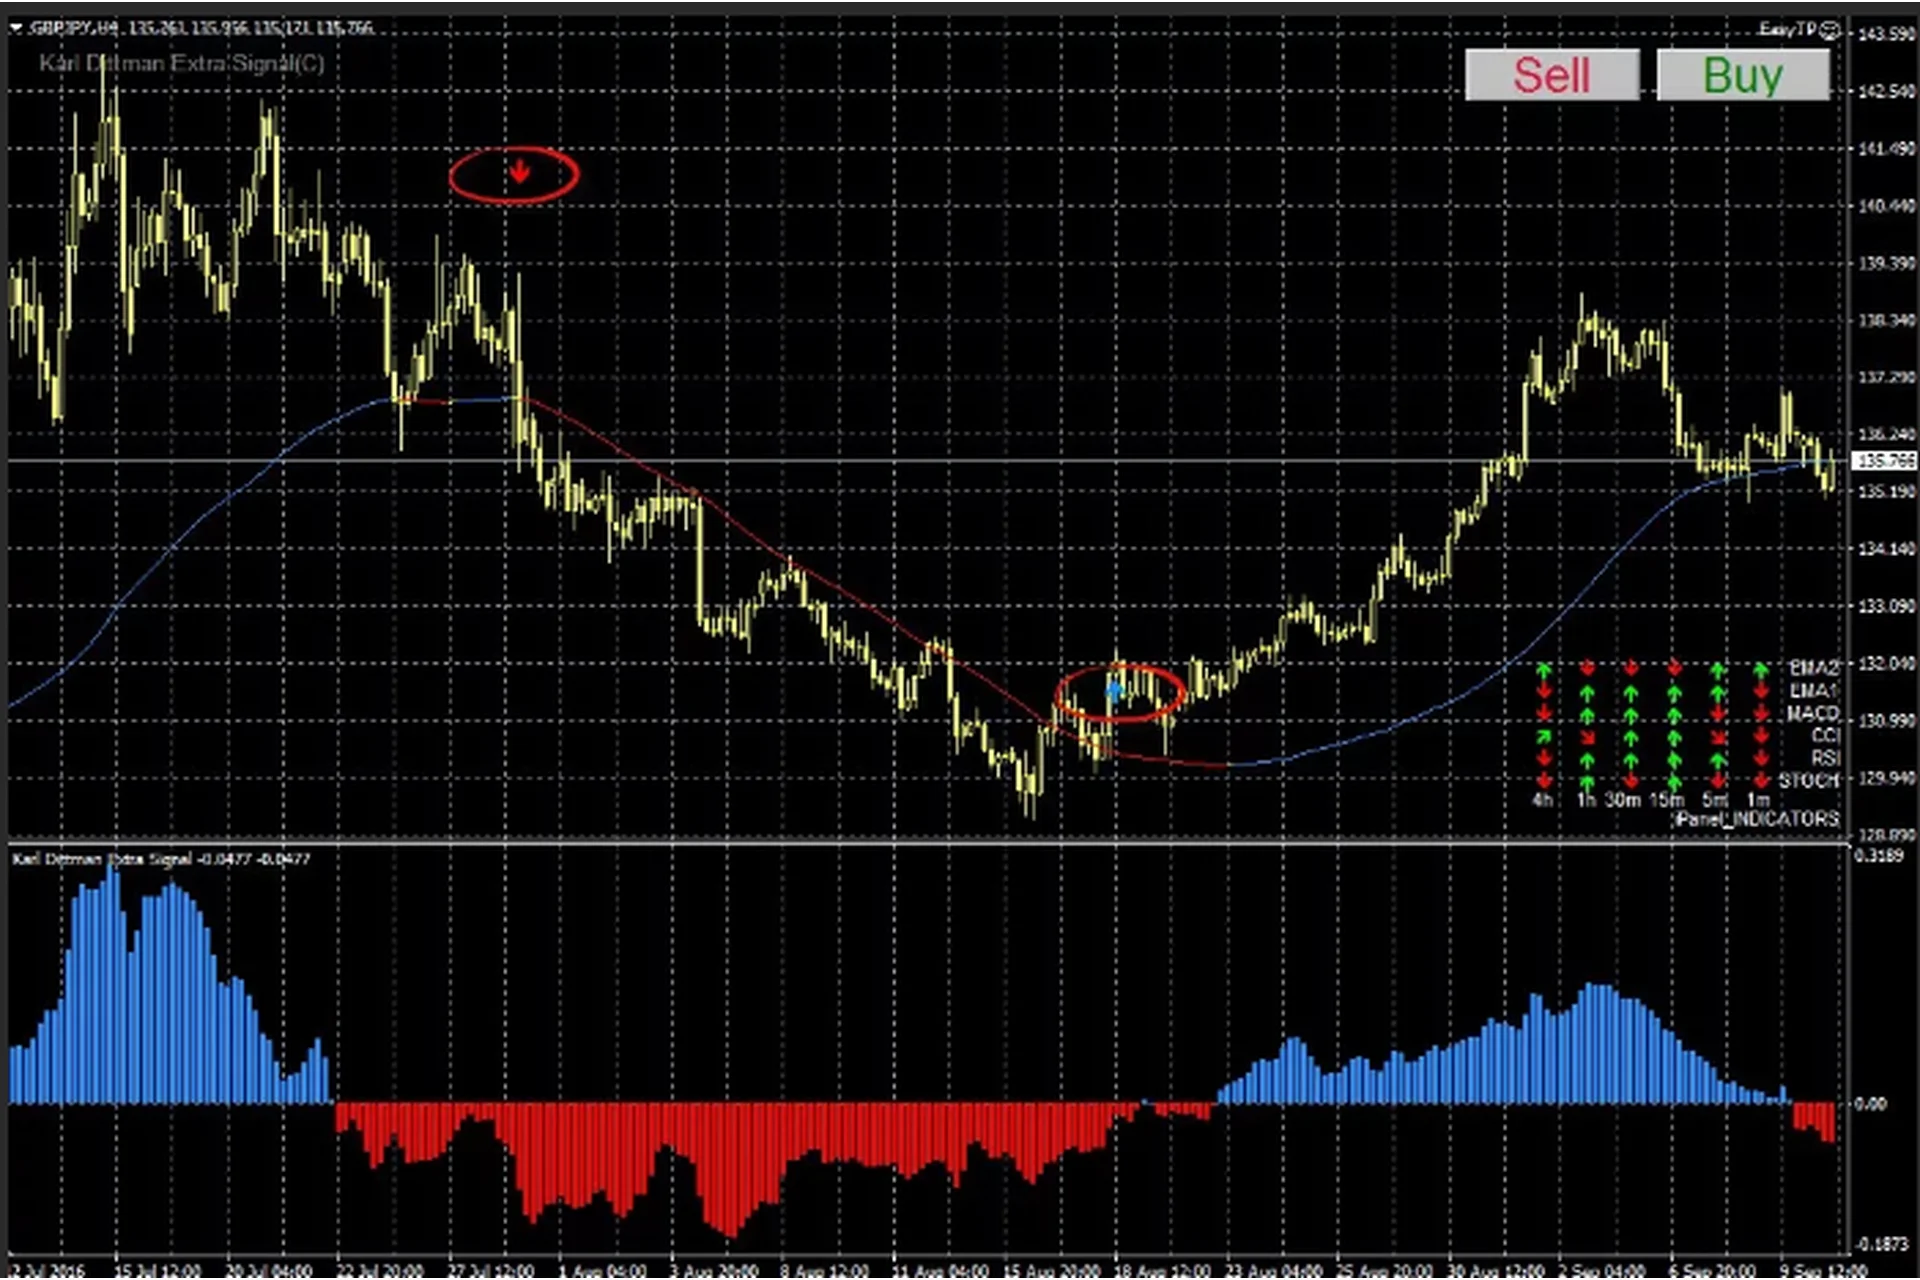Image resolution: width=1920 pixels, height=1280 pixels.
Task: Click the current price tag 135.766 on the price axis
Action: pyautogui.click(x=1884, y=461)
